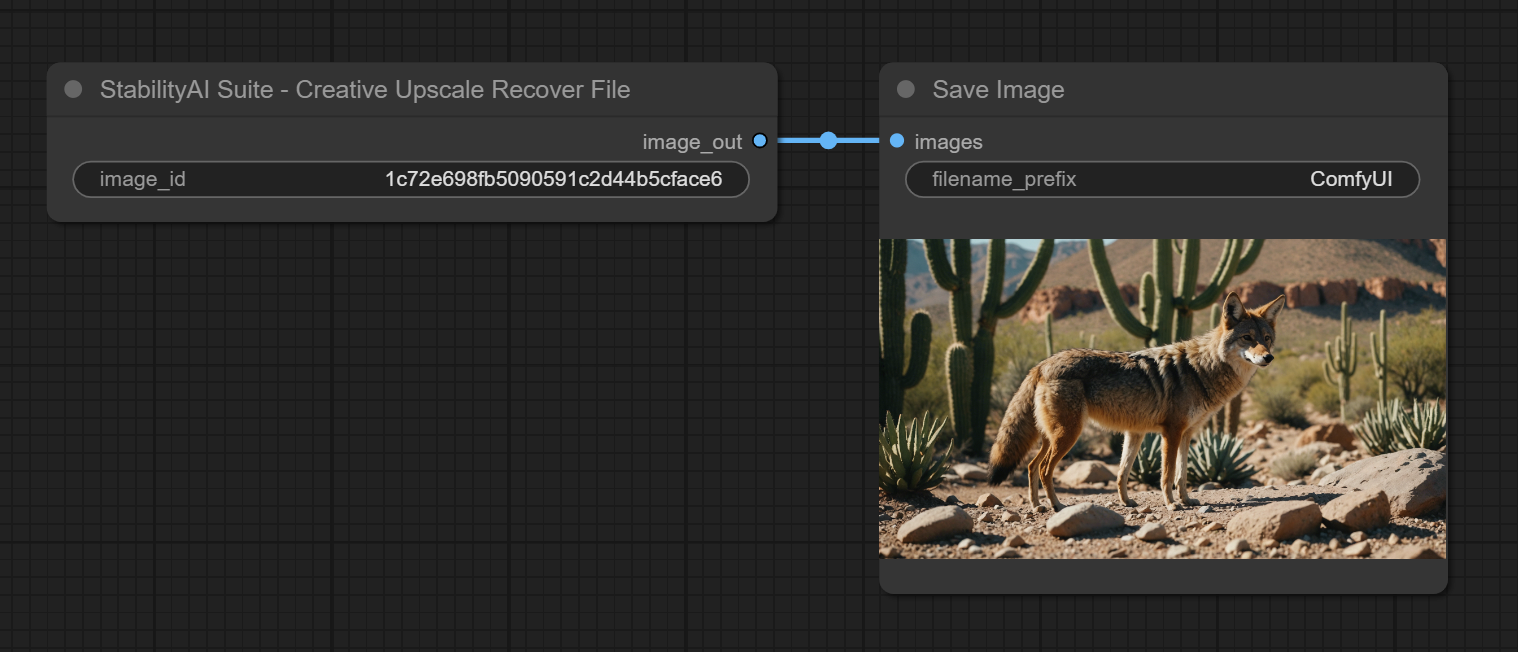Click the images input label
Screen dimensions: 1518x652
point(948,142)
